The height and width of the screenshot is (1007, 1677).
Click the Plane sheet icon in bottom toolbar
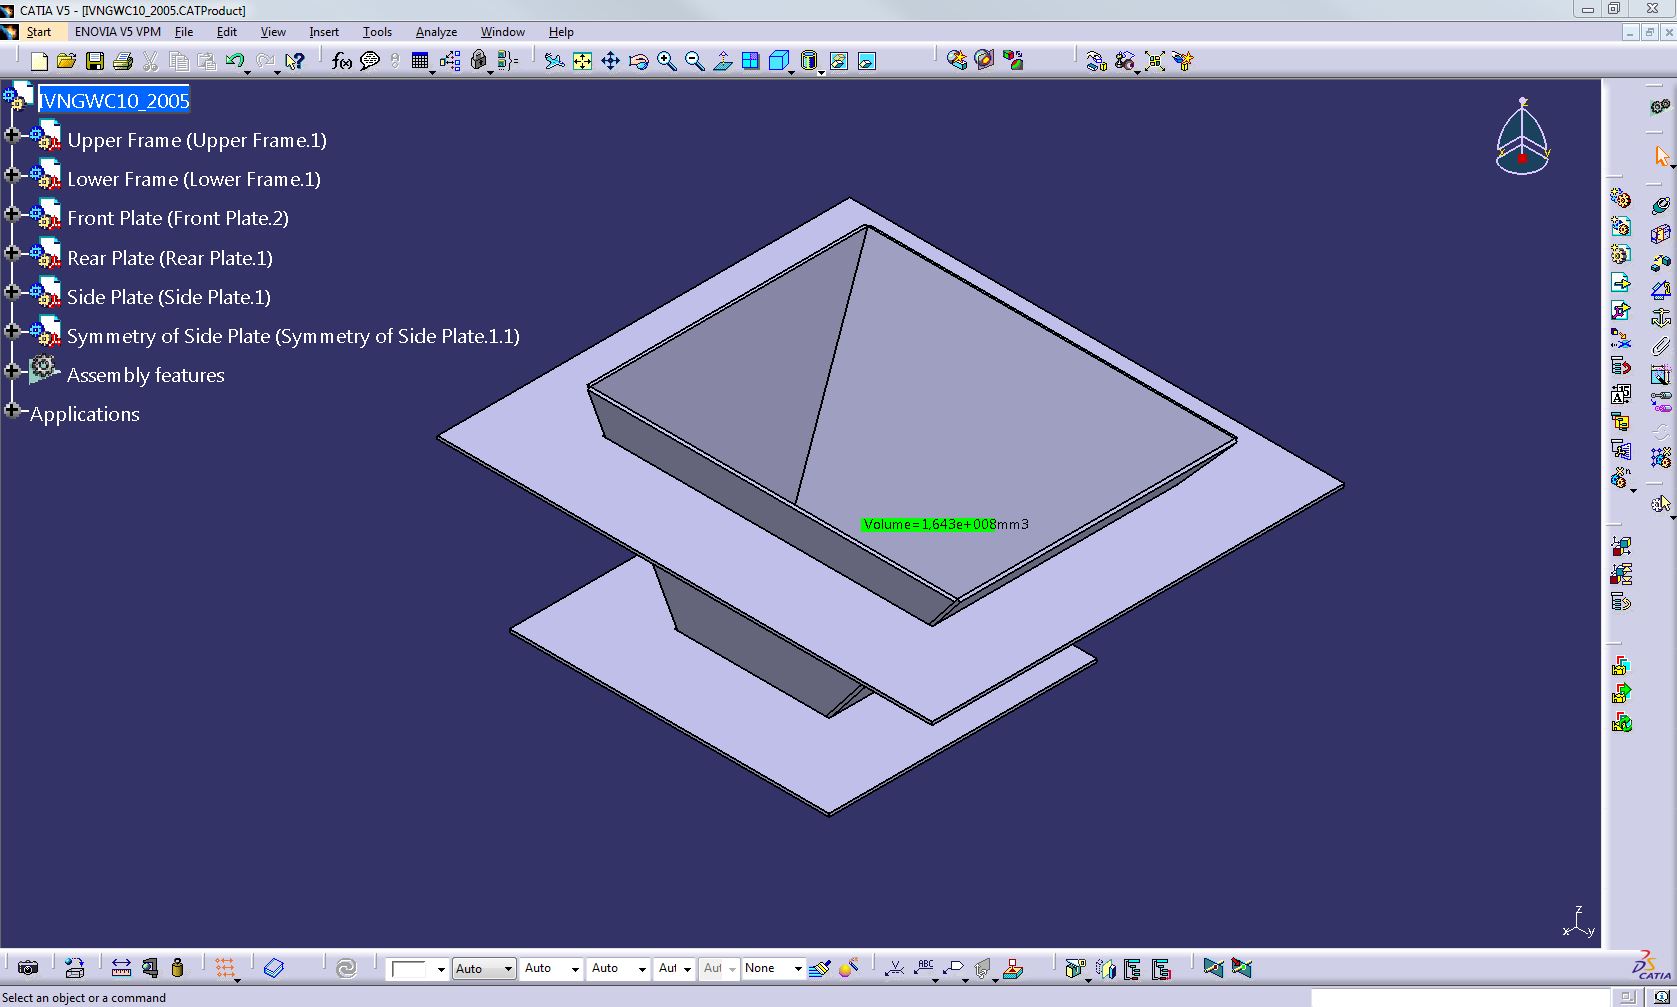click(x=274, y=968)
